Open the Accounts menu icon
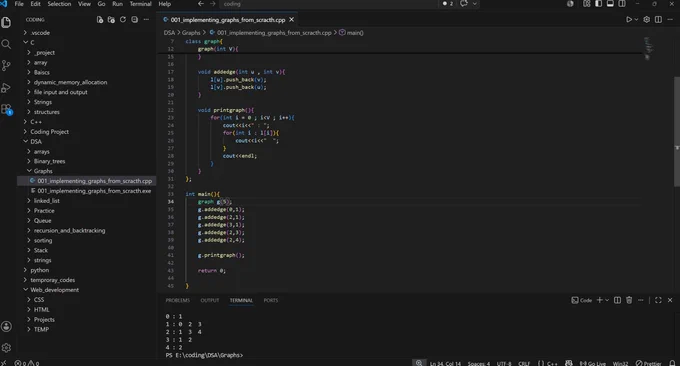 (x=6, y=327)
